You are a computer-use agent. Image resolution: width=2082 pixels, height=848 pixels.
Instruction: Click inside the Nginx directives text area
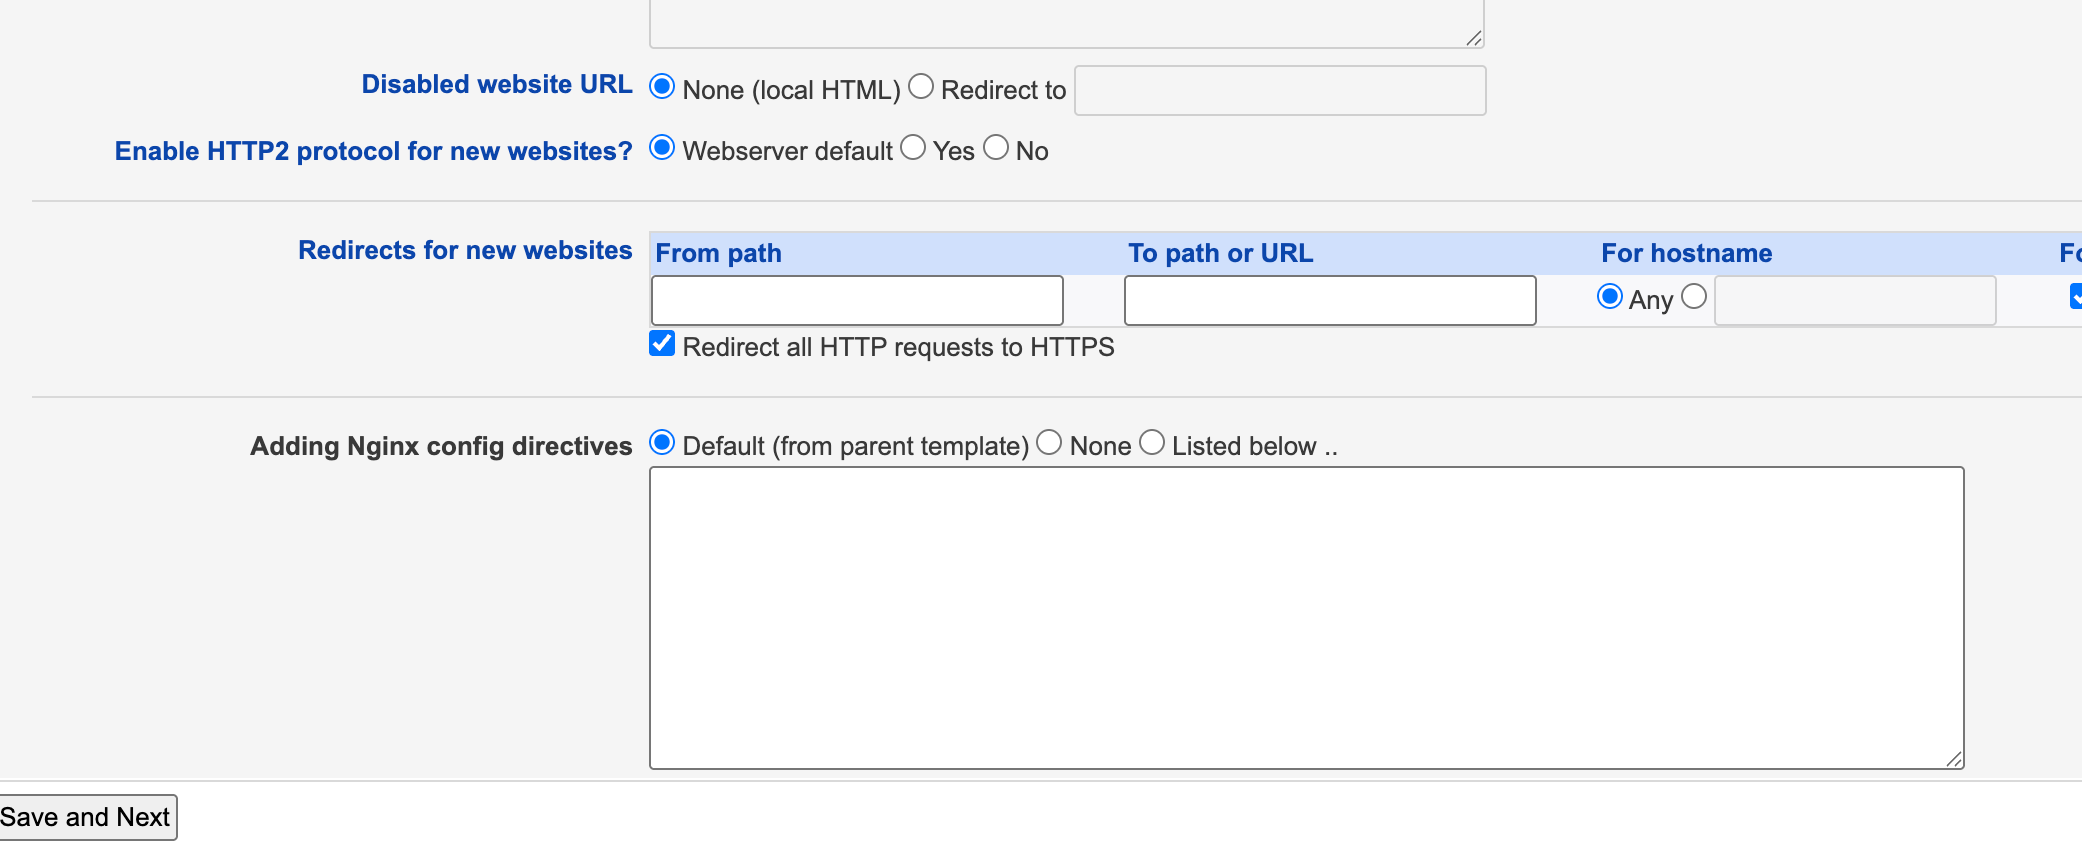[x=1306, y=617]
